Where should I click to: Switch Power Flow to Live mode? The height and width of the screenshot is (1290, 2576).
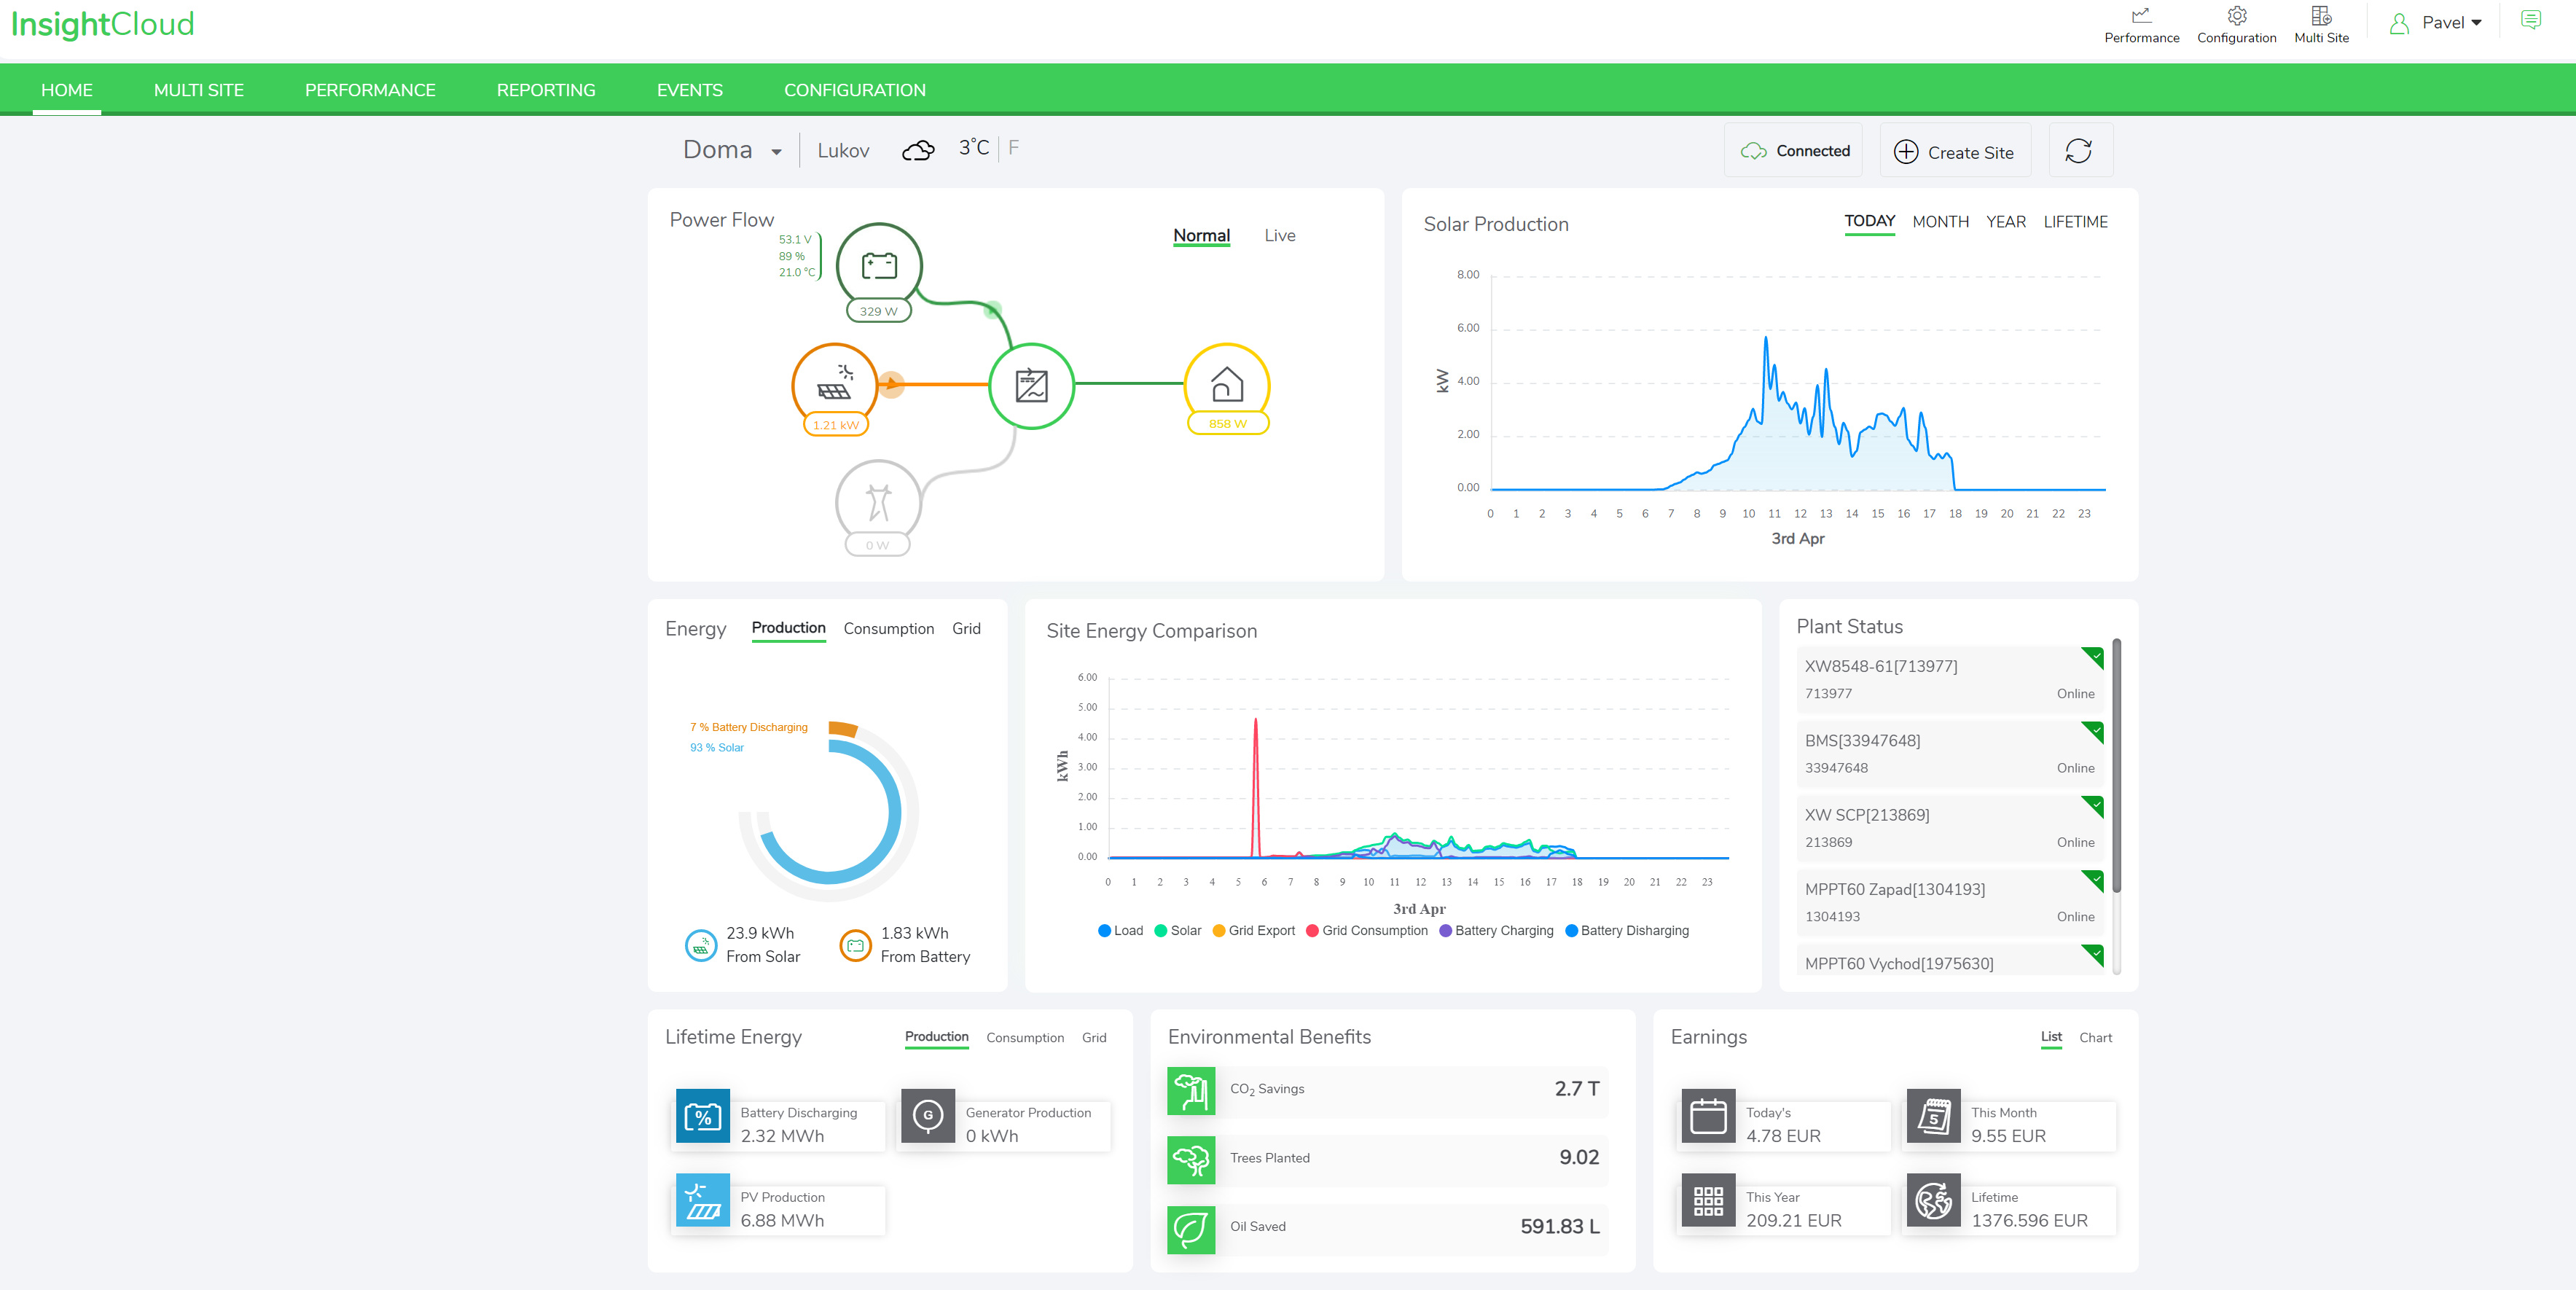point(1279,236)
